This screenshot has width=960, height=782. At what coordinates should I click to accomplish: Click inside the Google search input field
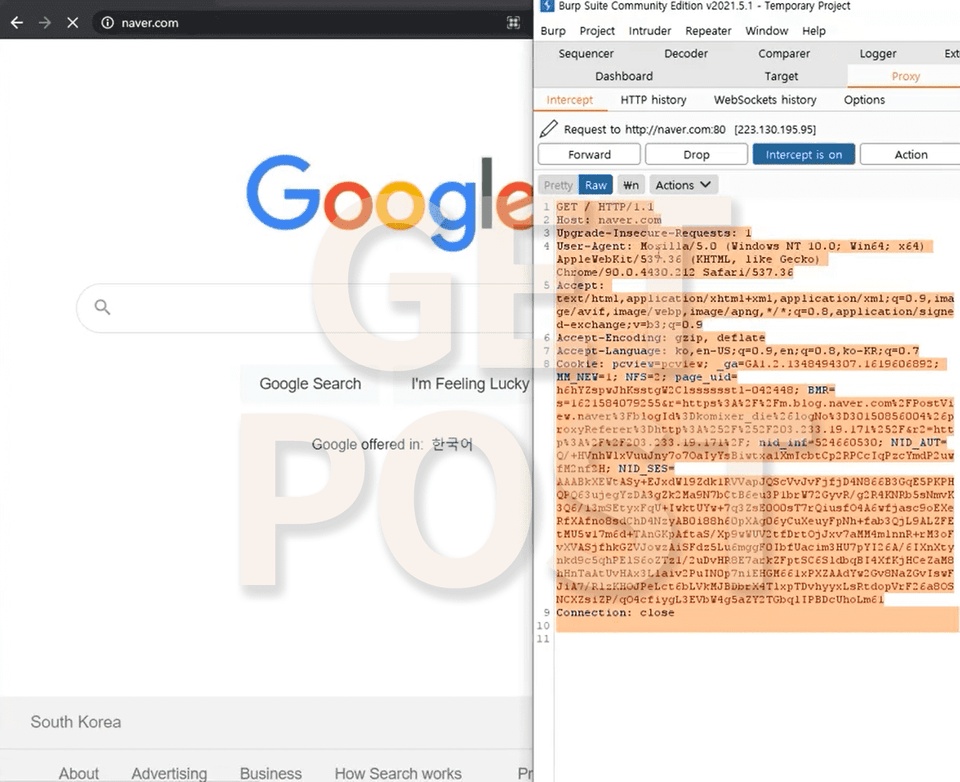pyautogui.click(x=306, y=307)
